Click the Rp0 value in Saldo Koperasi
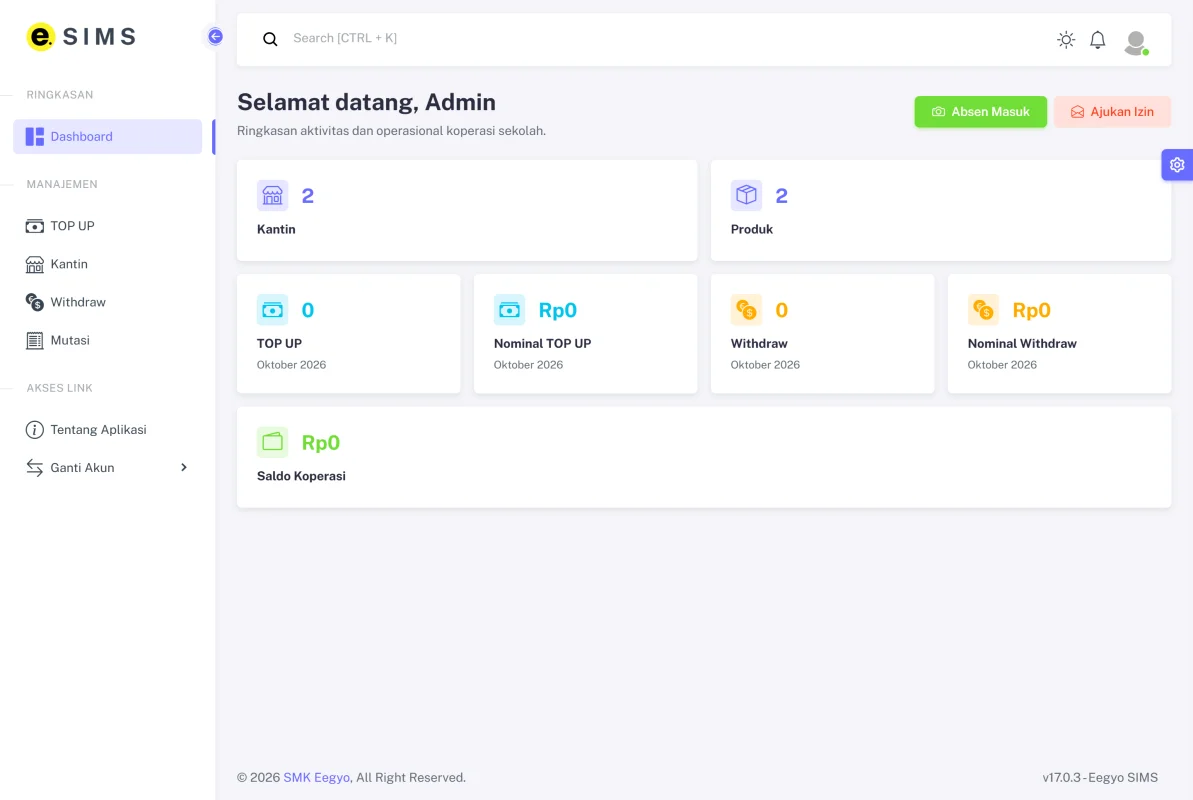 coord(321,442)
